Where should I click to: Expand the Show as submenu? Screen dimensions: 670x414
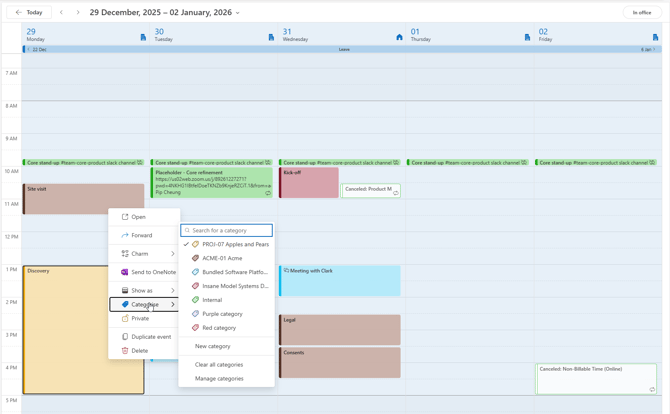point(172,291)
